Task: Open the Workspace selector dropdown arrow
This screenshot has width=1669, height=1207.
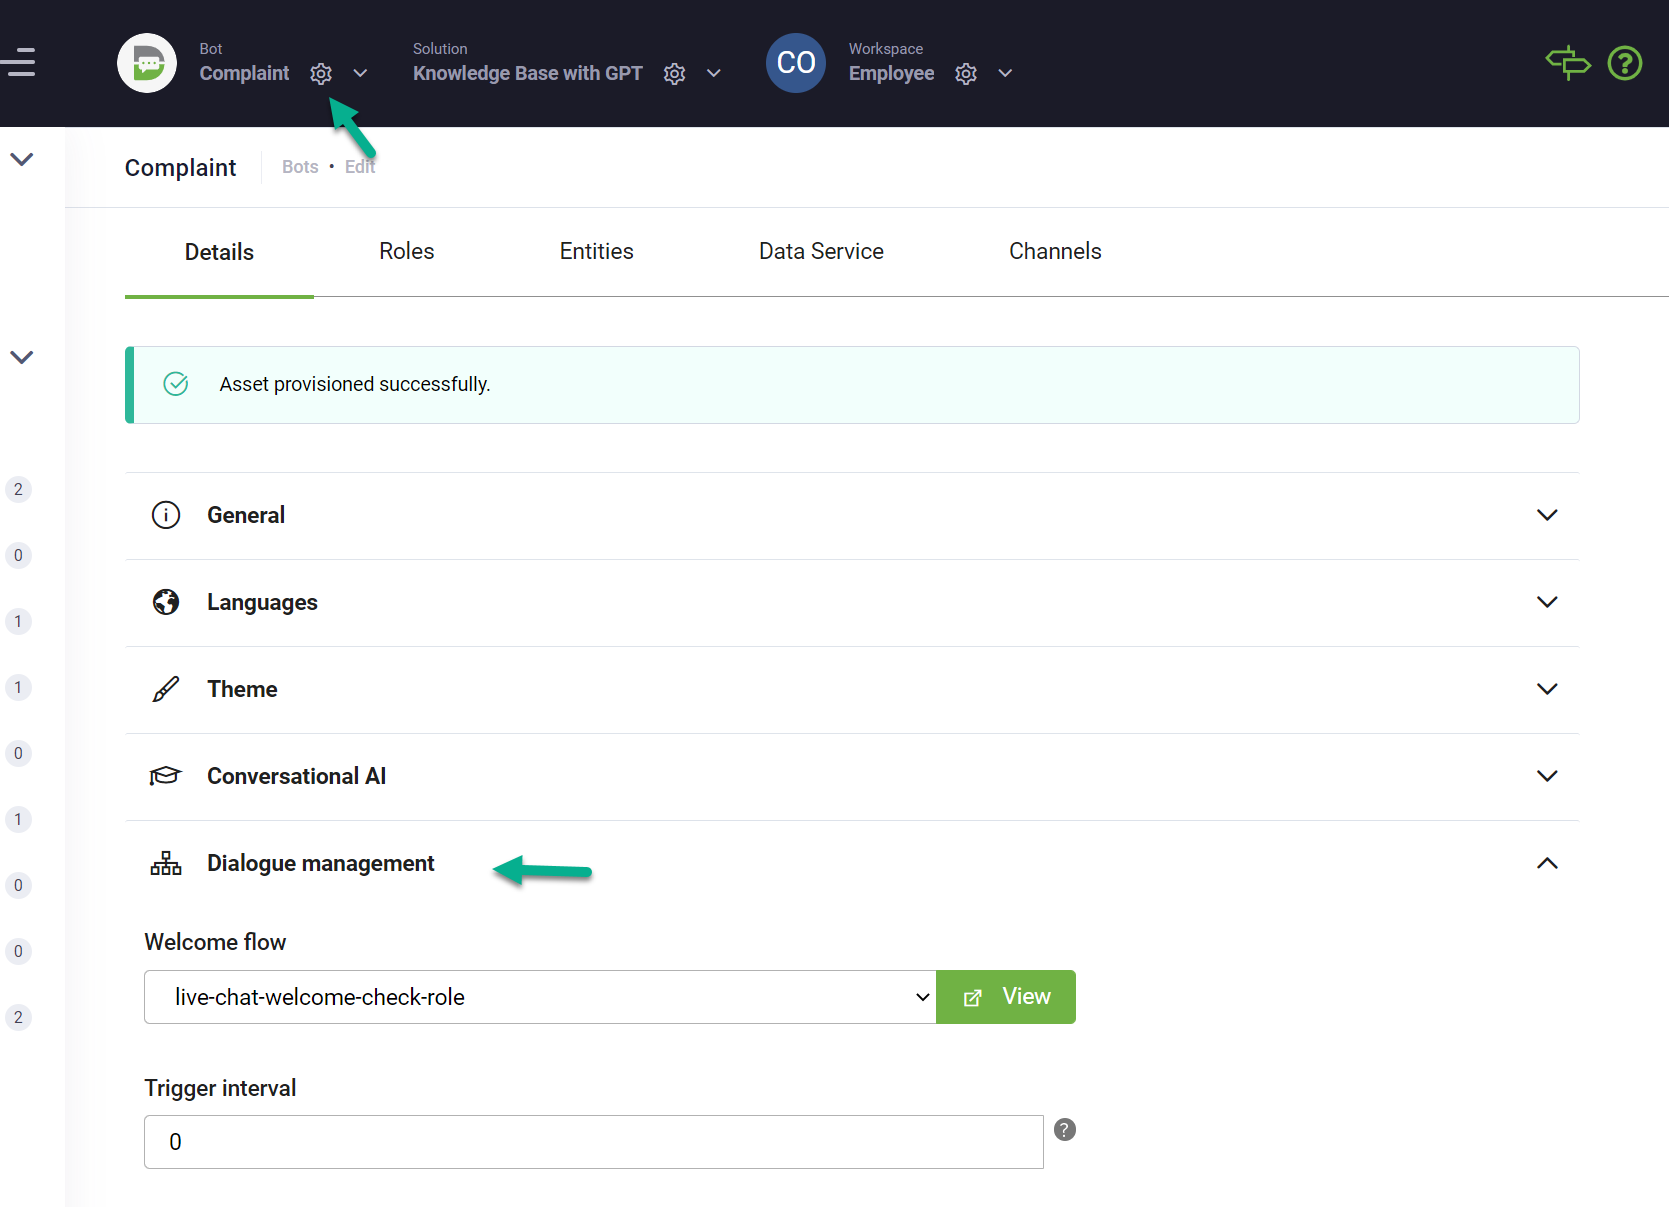Action: click(x=1006, y=74)
